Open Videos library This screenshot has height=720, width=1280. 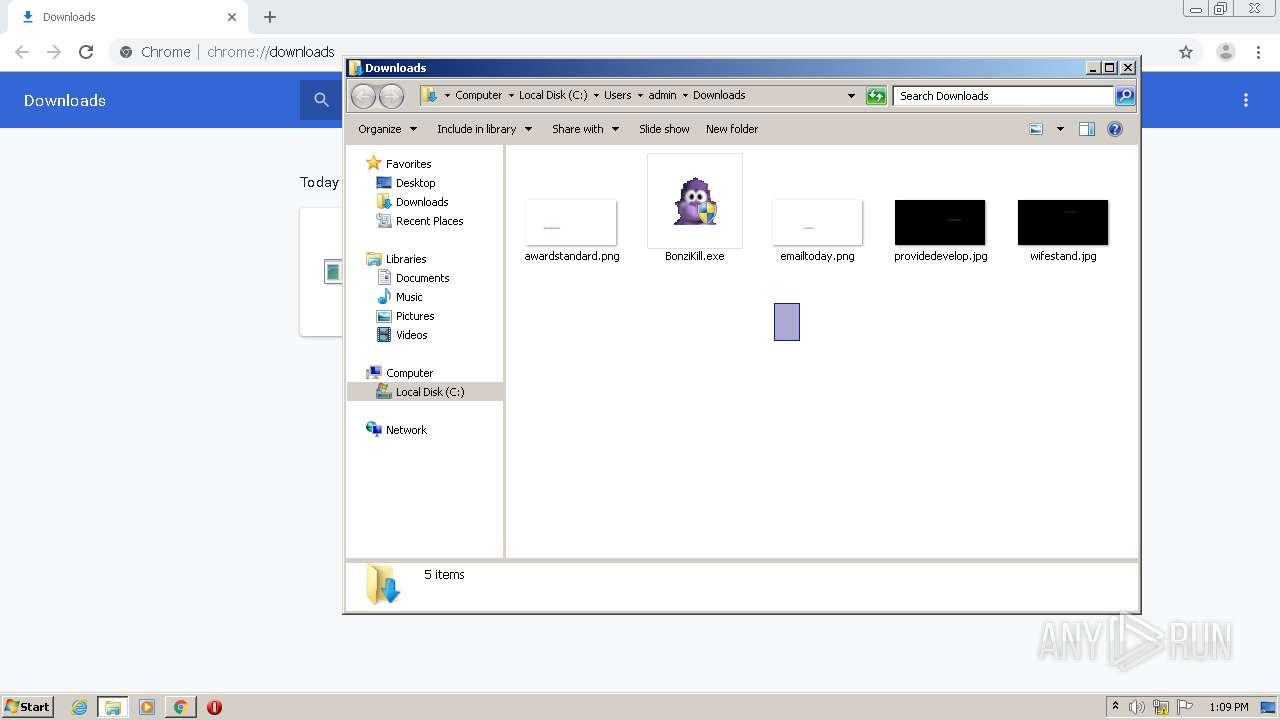[402, 335]
